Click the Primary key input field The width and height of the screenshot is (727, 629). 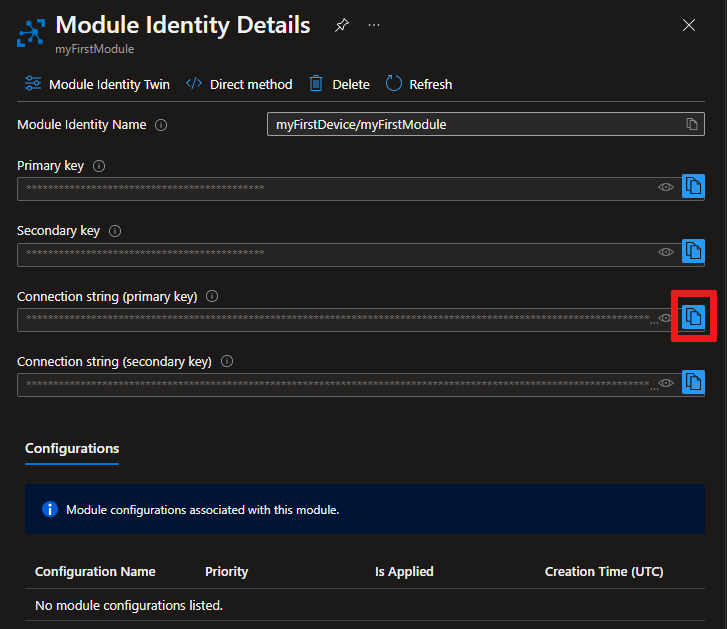tap(330, 188)
